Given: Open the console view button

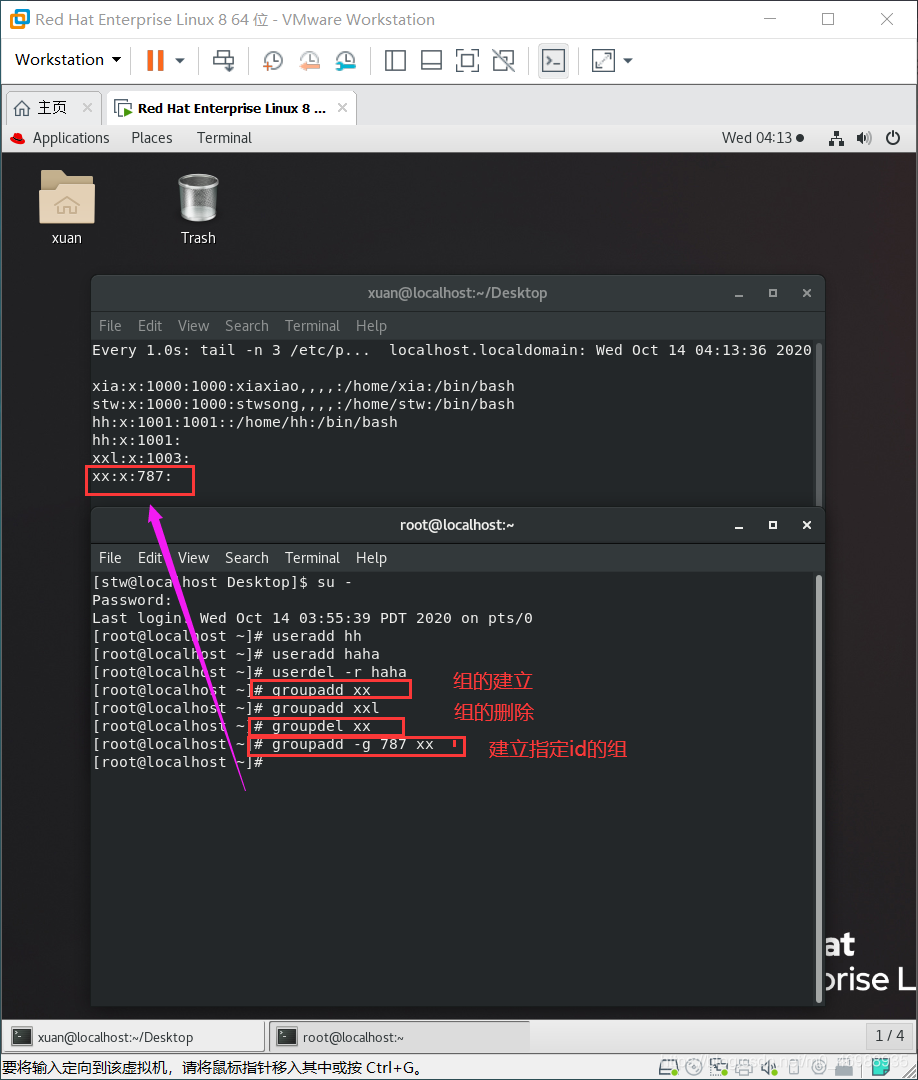Looking at the screenshot, I should pyautogui.click(x=554, y=61).
